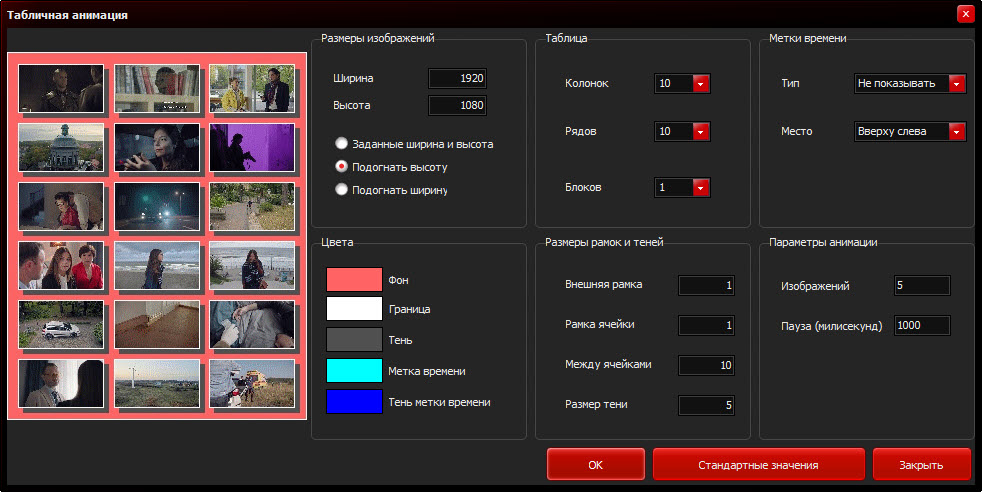982x492 pixels.
Task: Select the 'Заданные ширина и высота' radio option
Action: point(342,144)
